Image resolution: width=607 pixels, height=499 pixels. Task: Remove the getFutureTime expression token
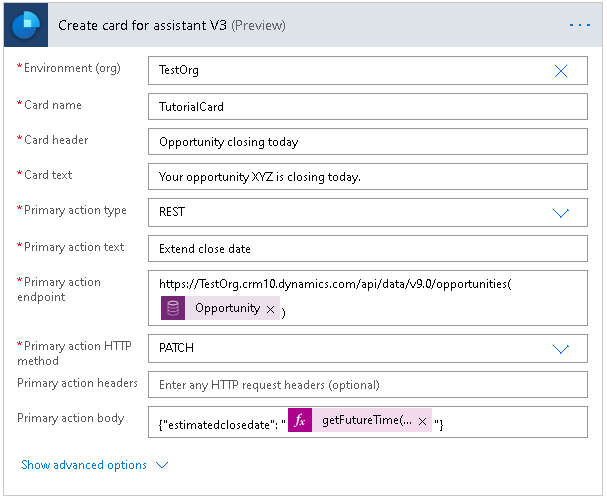[422, 421]
